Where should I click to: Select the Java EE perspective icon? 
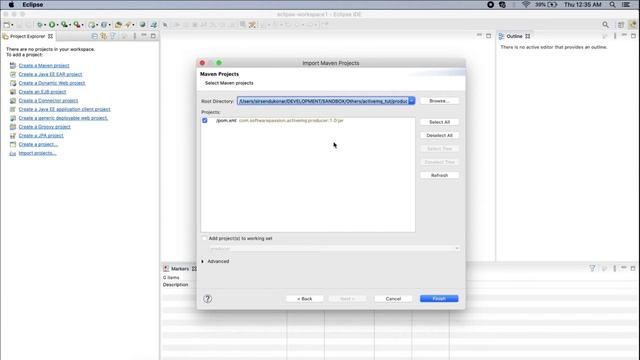[x=633, y=25]
